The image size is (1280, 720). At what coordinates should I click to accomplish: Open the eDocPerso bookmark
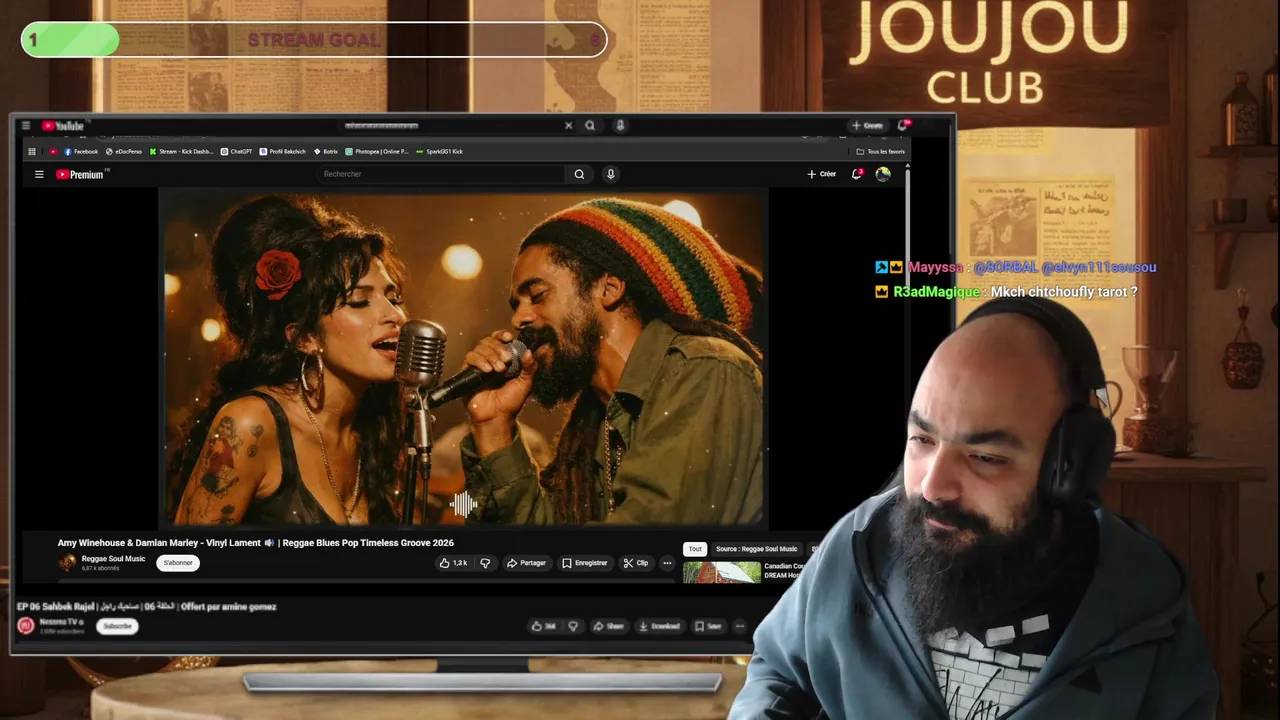click(x=124, y=152)
